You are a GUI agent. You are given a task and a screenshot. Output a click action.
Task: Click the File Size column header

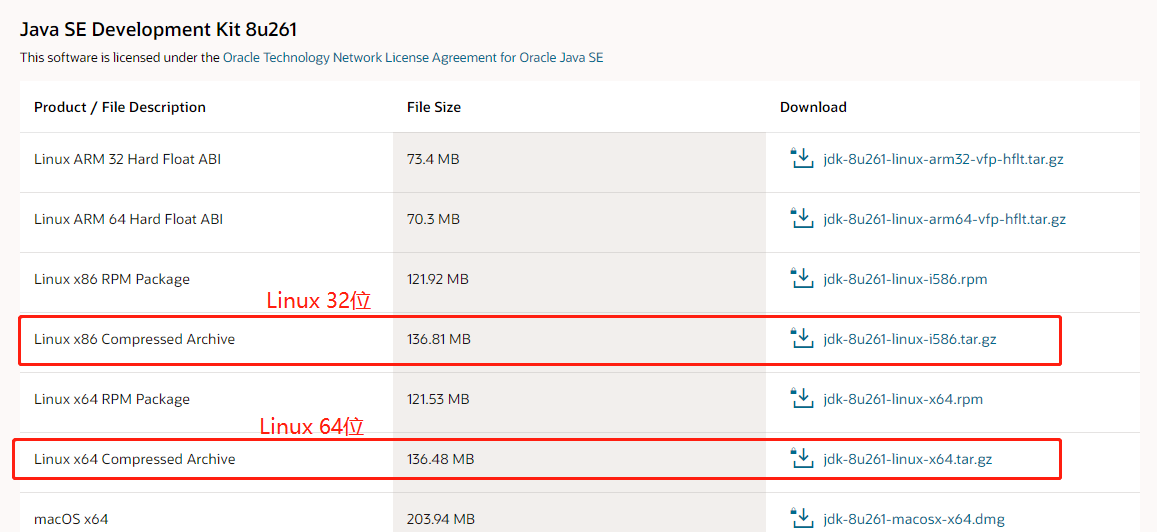click(434, 107)
